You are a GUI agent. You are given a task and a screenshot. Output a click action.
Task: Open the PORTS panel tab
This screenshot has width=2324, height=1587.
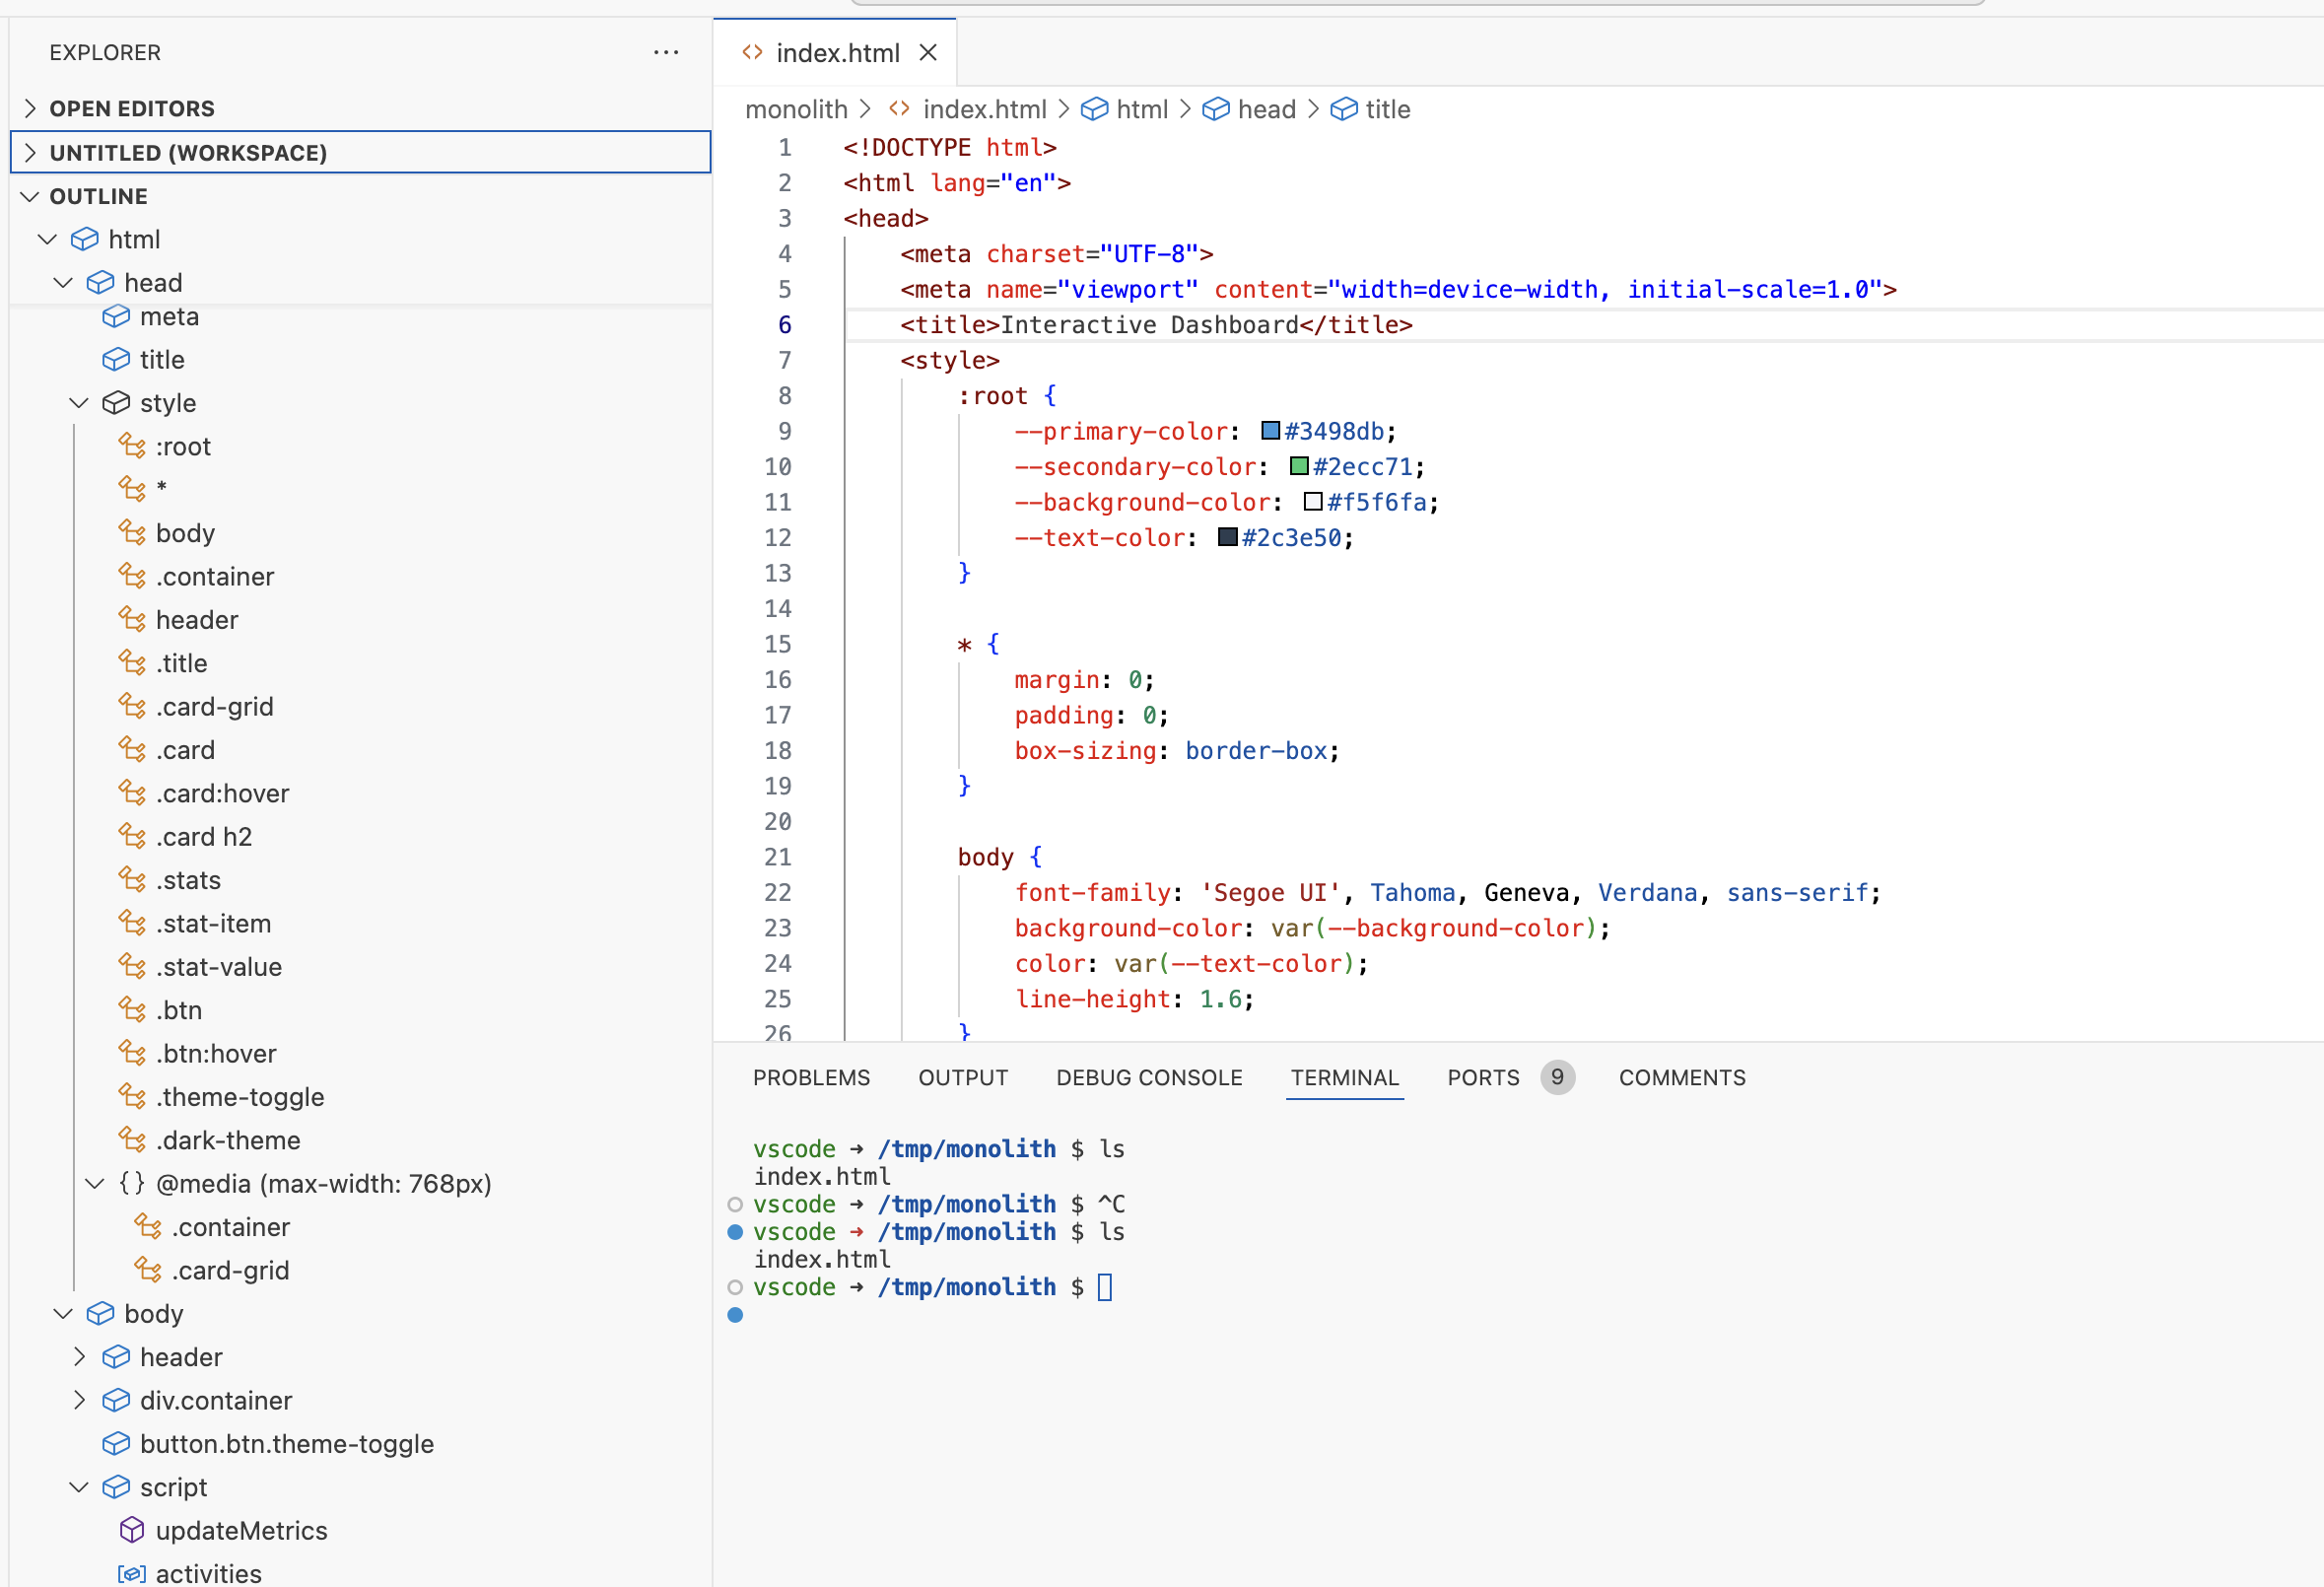(1482, 1077)
